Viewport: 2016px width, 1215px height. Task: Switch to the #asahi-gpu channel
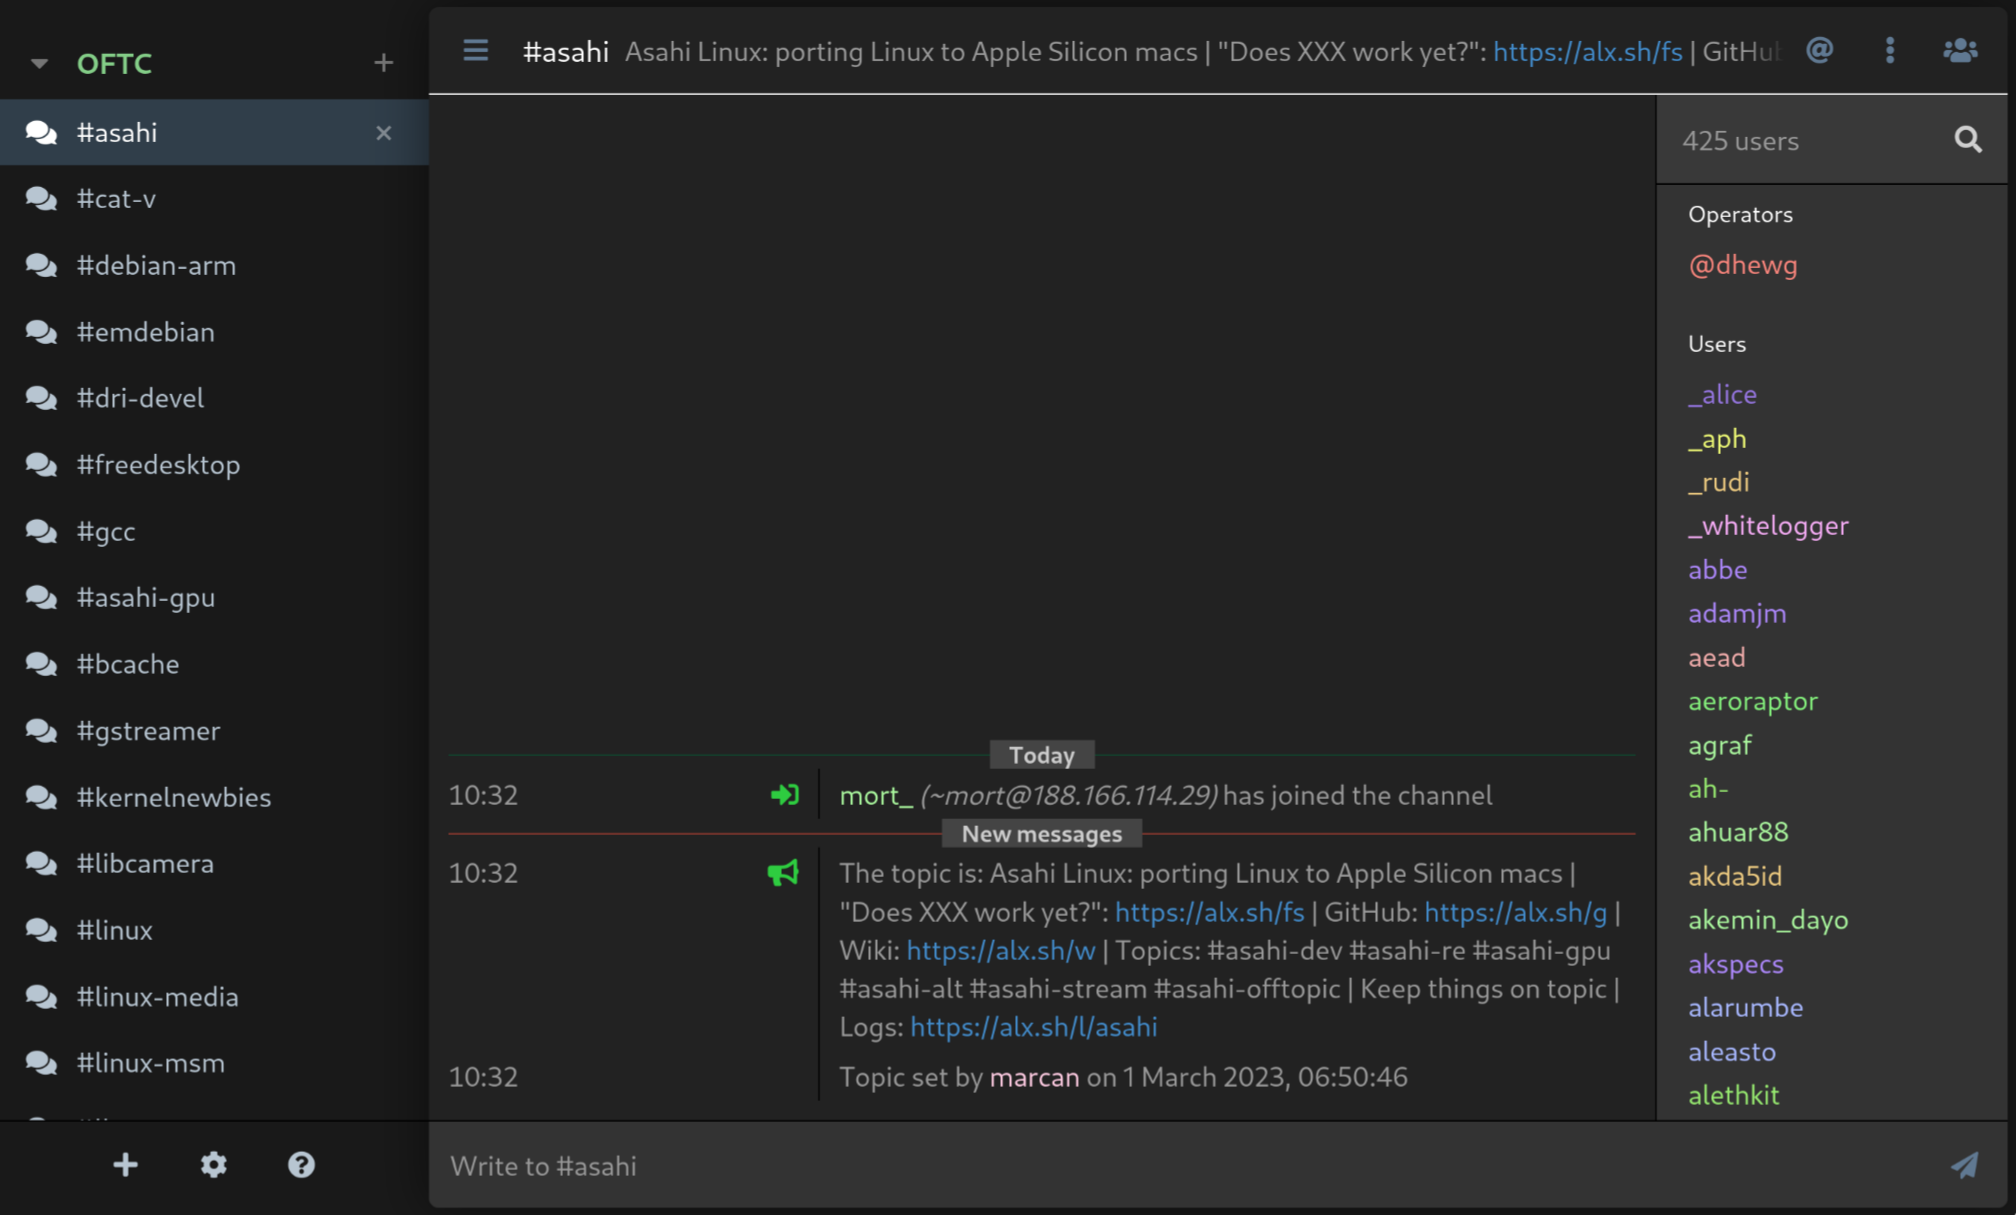point(146,597)
